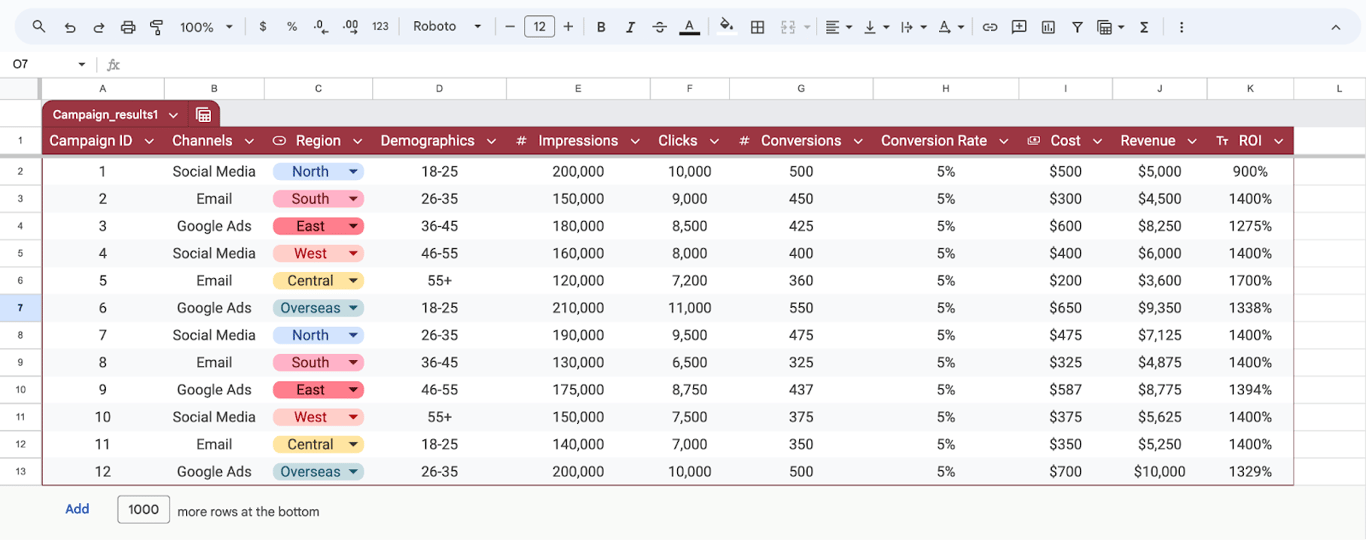This screenshot has width=1366, height=540.
Task: Open the table view options icon
Action: (x=1110, y=27)
